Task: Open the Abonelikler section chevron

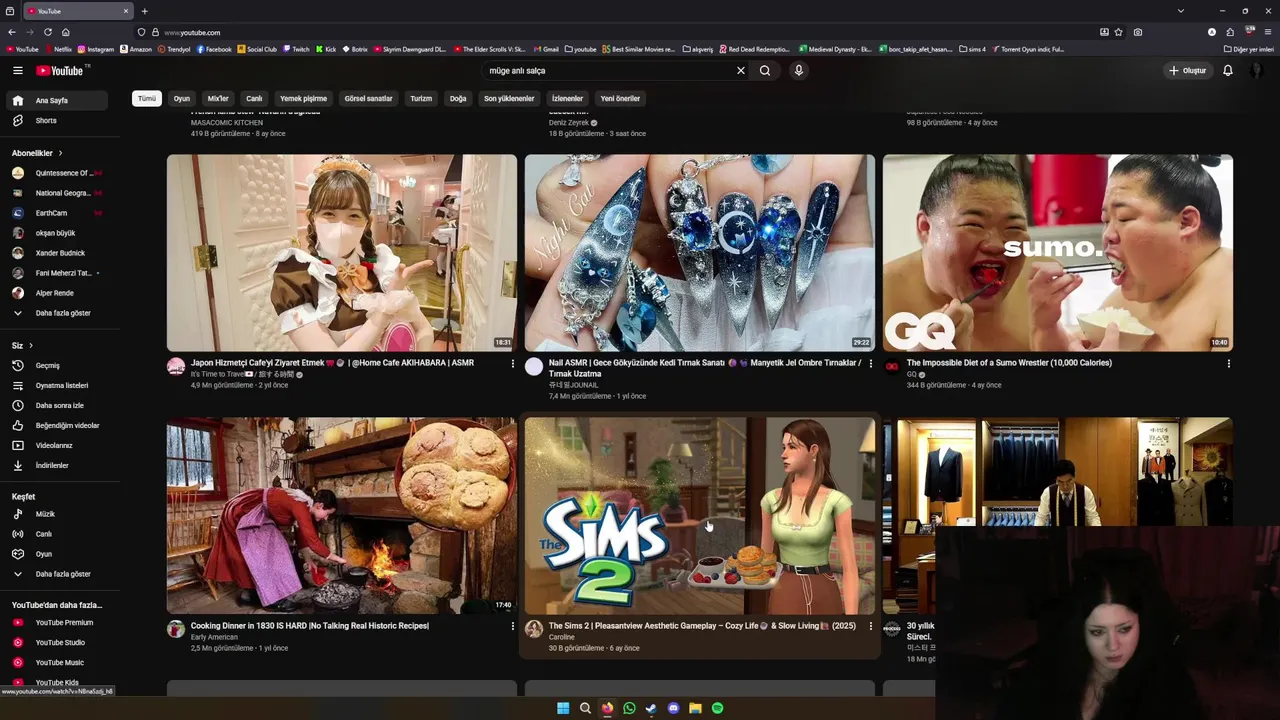Action: point(60,153)
